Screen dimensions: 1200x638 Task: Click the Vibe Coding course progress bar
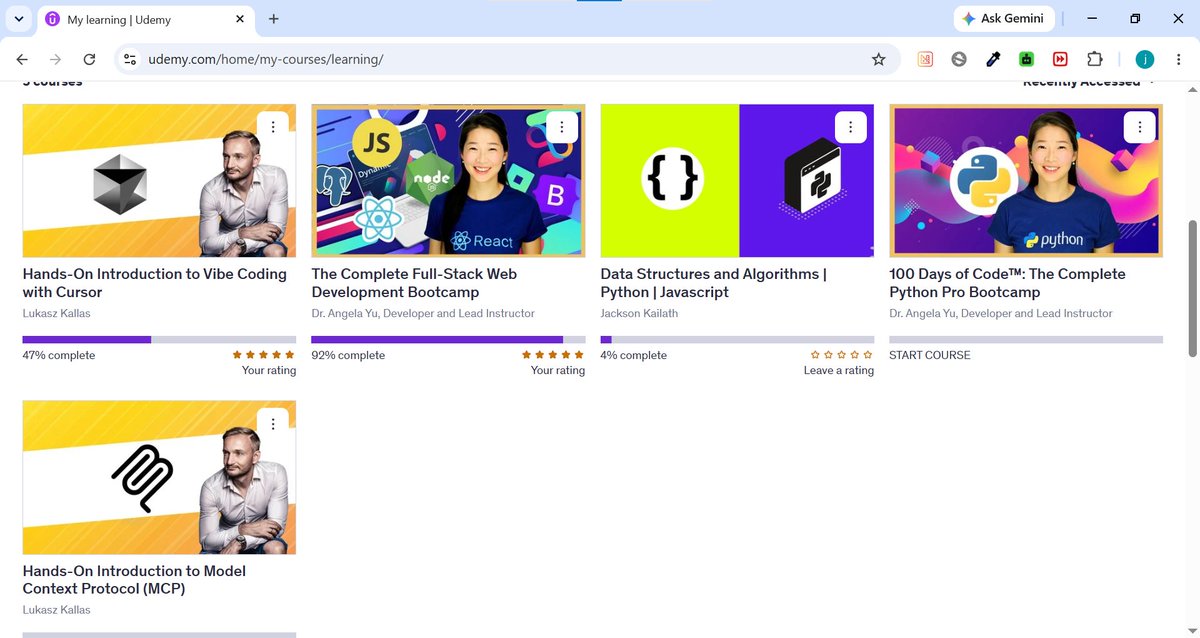pos(159,340)
